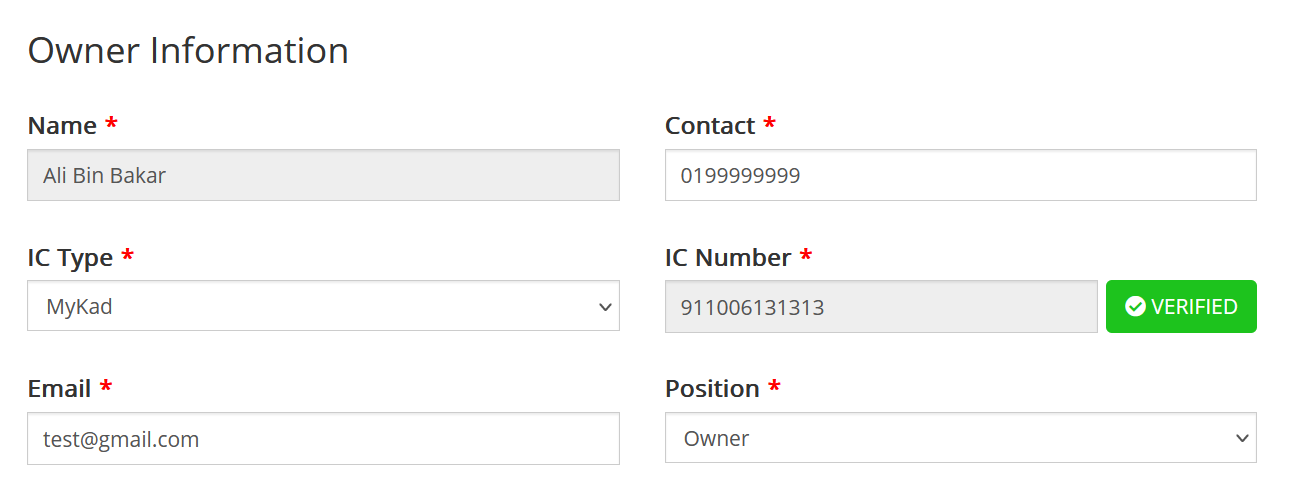This screenshot has height=494, width=1290.
Task: Expand the Position dropdown showing Owner
Action: pyautogui.click(x=960, y=438)
